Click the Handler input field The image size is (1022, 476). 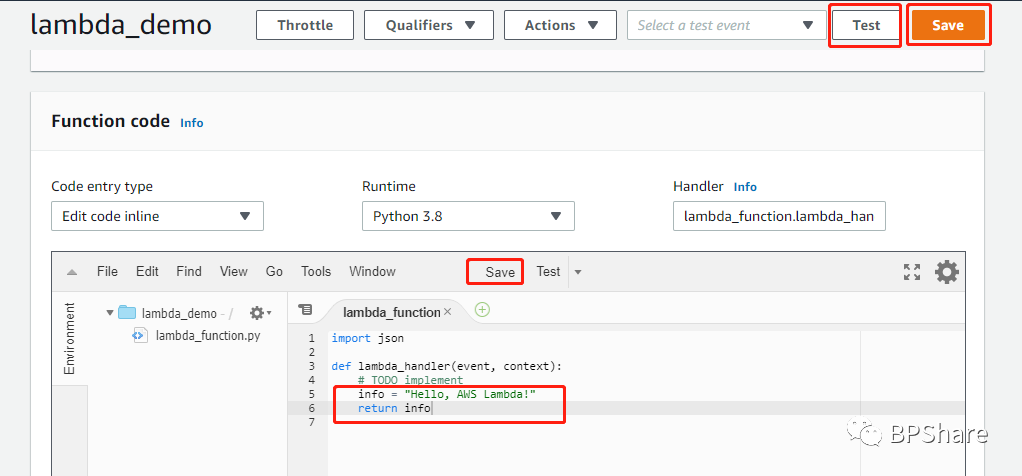779,216
